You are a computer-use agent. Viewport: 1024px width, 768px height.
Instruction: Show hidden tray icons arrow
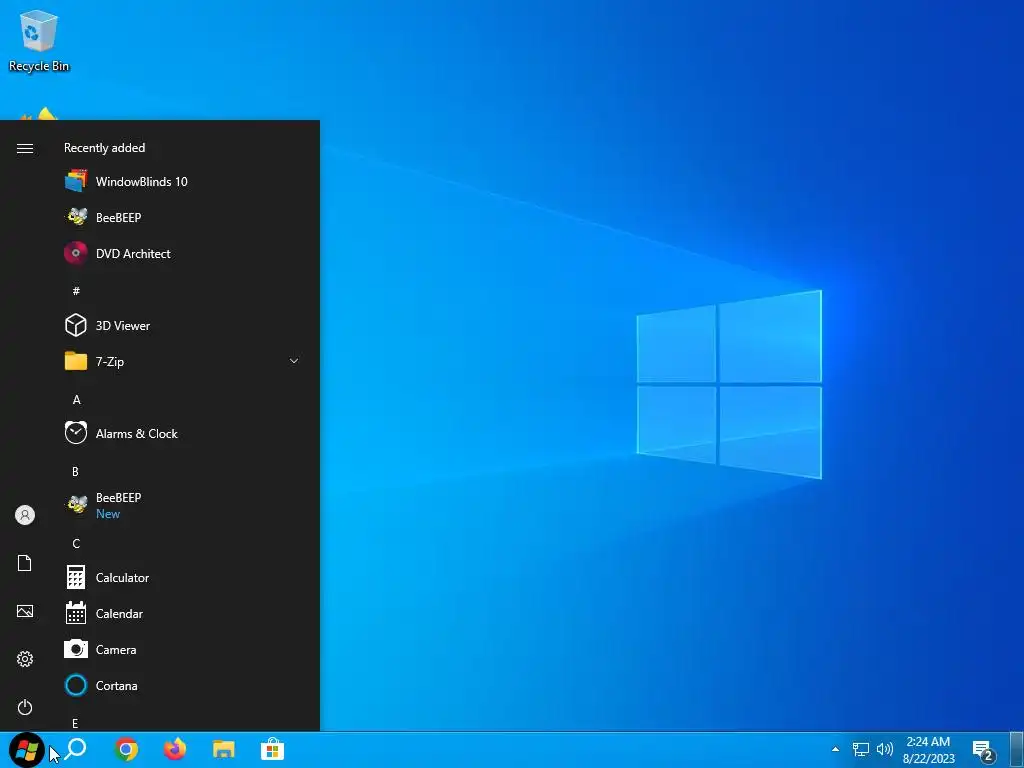pos(835,749)
